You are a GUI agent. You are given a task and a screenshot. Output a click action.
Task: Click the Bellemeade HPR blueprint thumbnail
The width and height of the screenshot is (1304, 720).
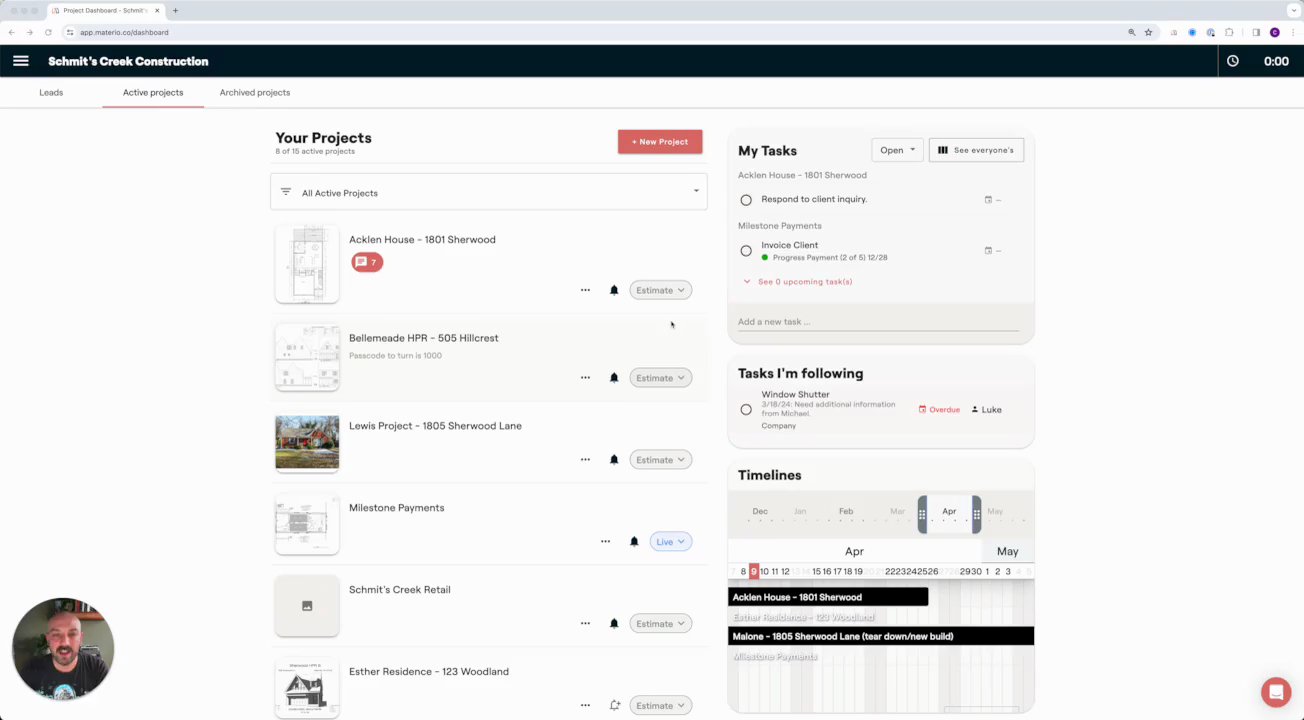coord(307,358)
